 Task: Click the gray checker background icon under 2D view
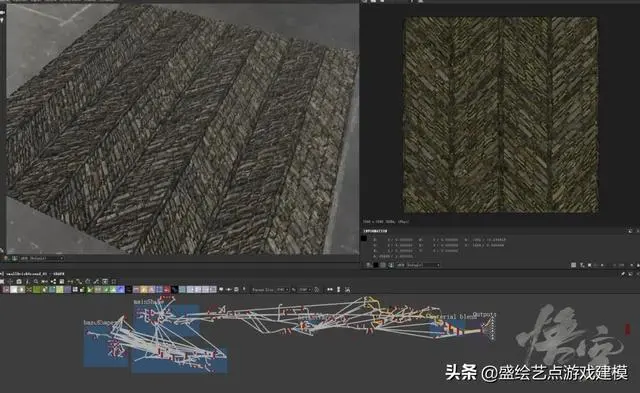(x=382, y=265)
